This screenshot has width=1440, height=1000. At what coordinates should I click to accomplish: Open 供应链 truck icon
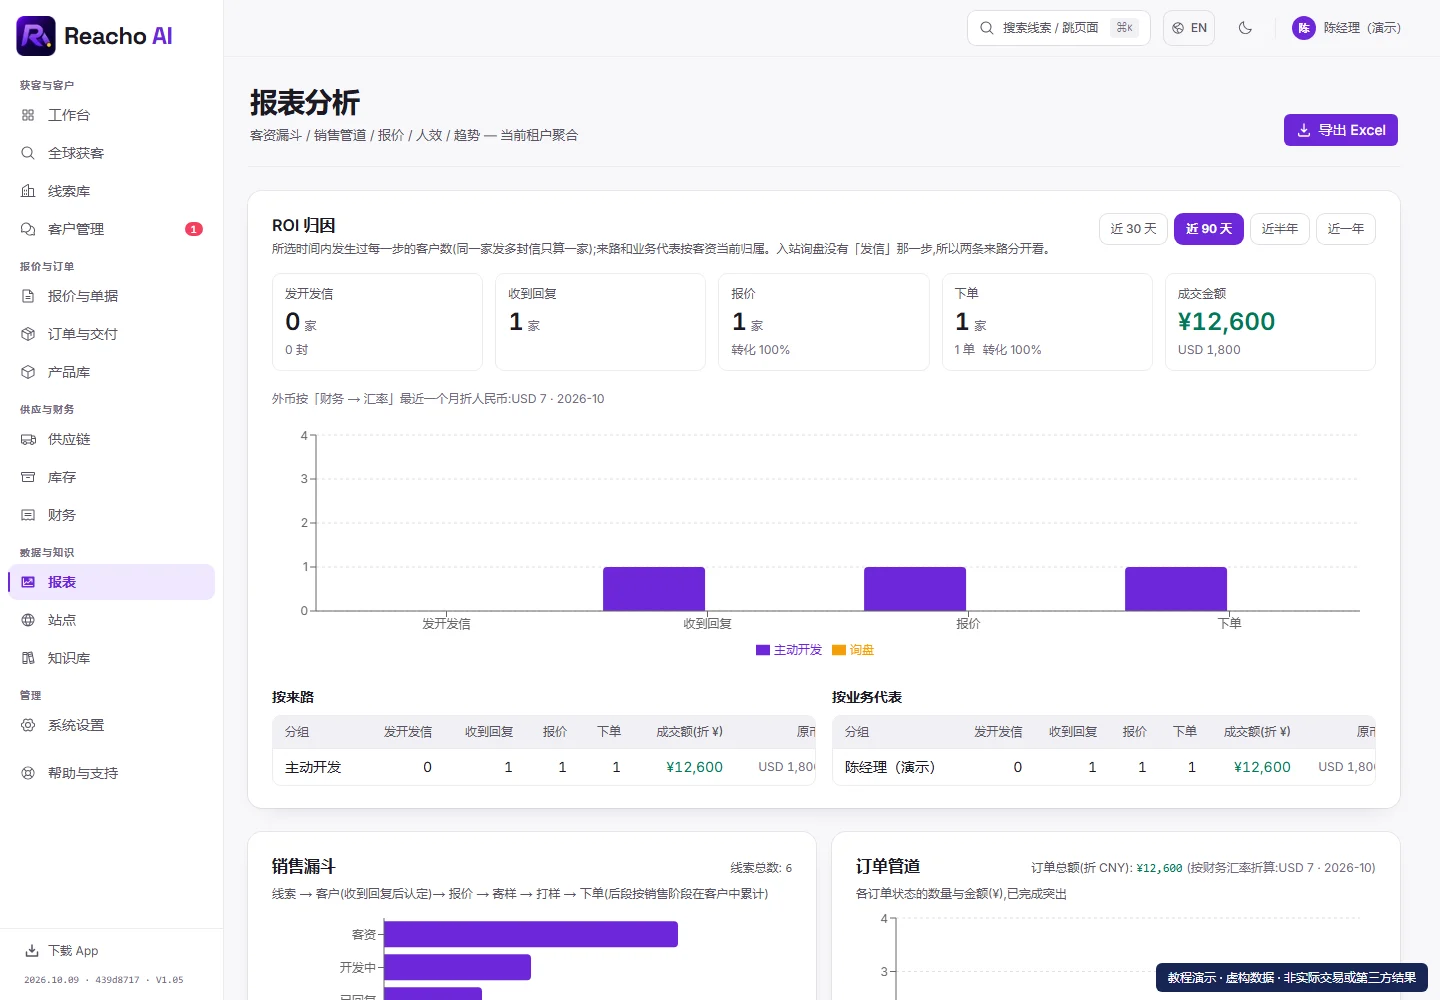click(x=28, y=439)
